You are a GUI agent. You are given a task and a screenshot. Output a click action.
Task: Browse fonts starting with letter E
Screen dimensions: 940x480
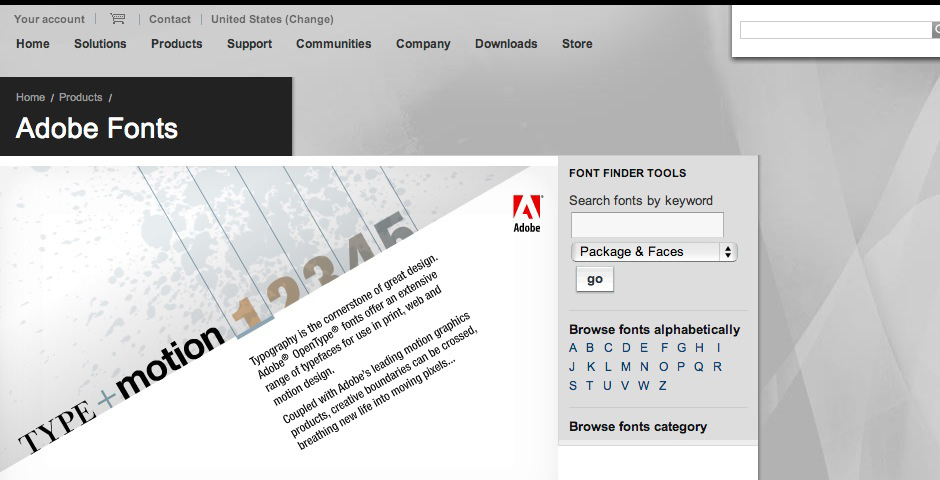point(644,348)
